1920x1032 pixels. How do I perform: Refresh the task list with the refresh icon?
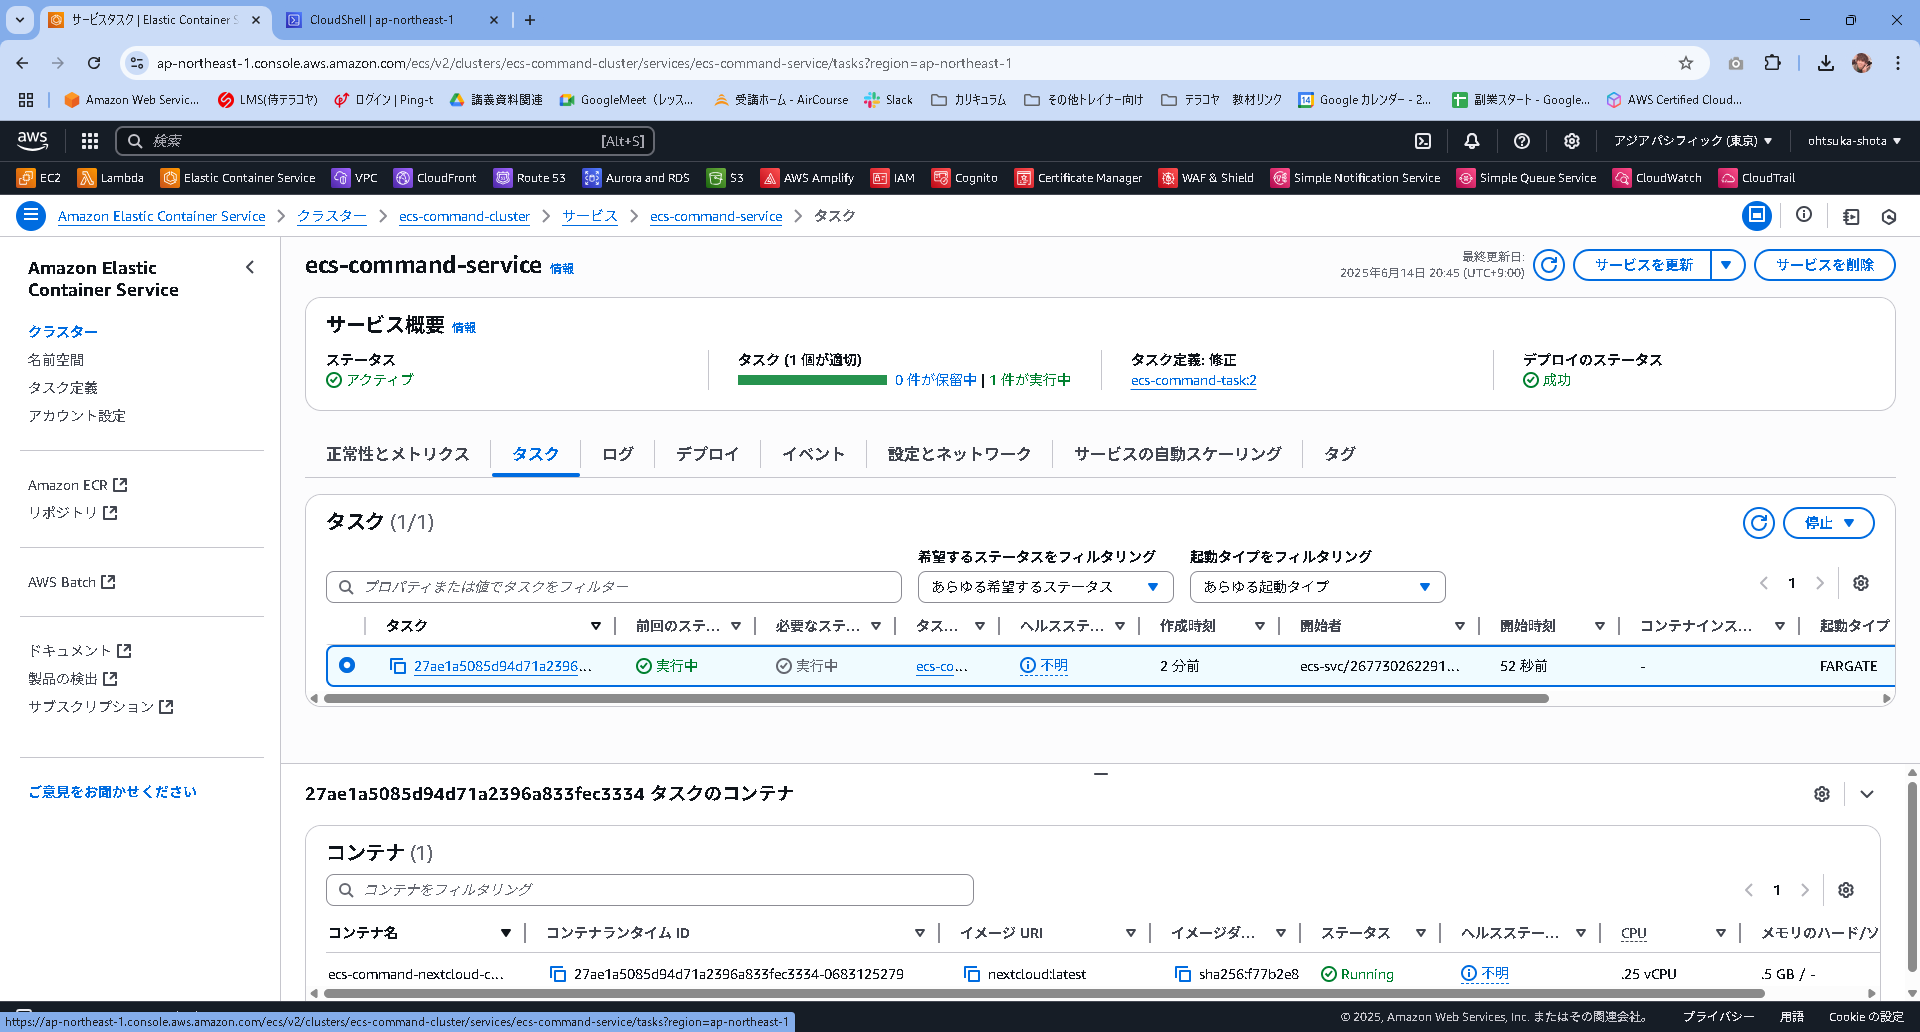click(x=1758, y=522)
